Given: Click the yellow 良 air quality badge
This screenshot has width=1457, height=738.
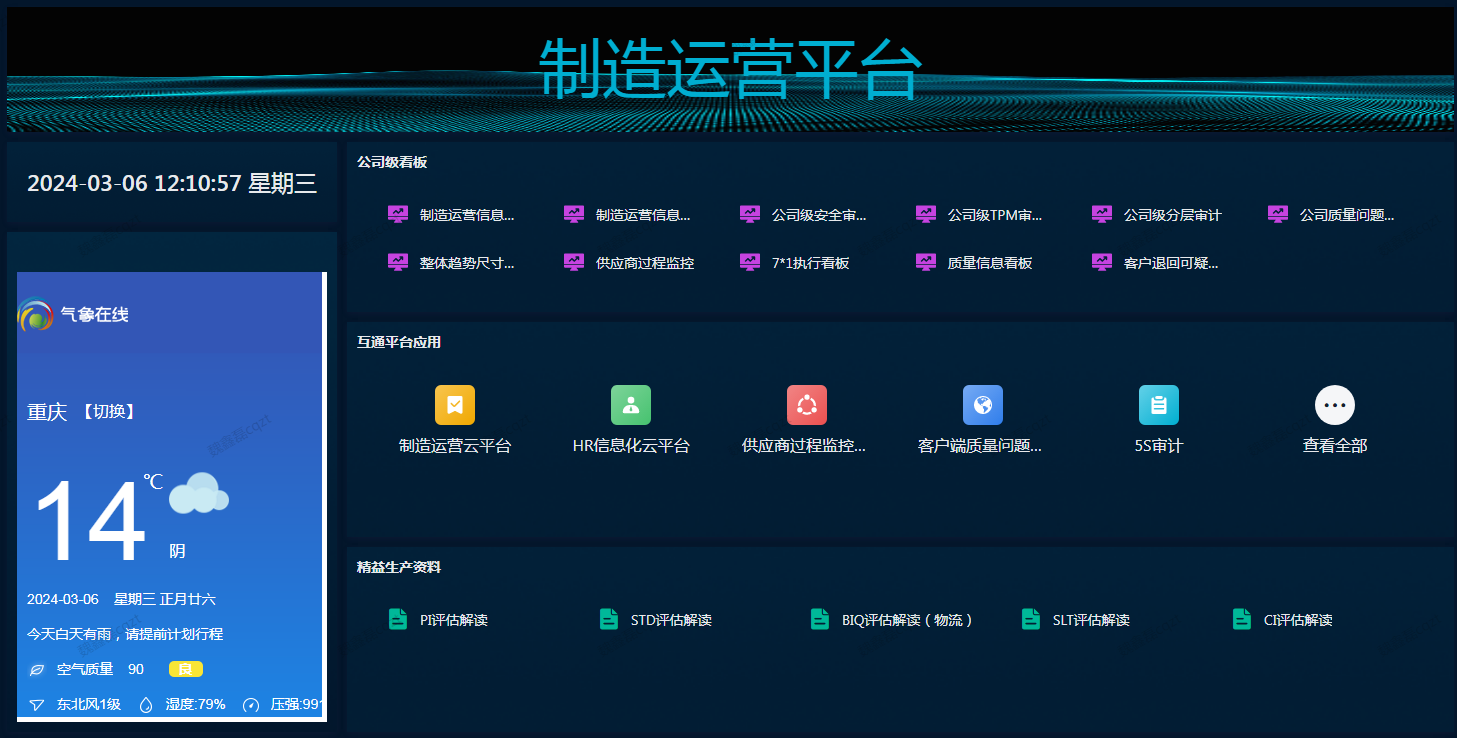Looking at the screenshot, I should [185, 669].
